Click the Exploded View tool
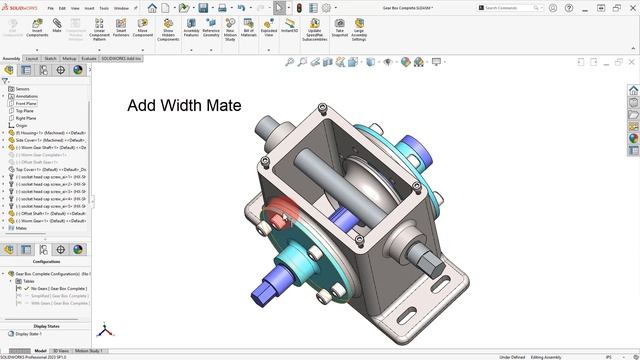640x360 pixels. (x=269, y=28)
